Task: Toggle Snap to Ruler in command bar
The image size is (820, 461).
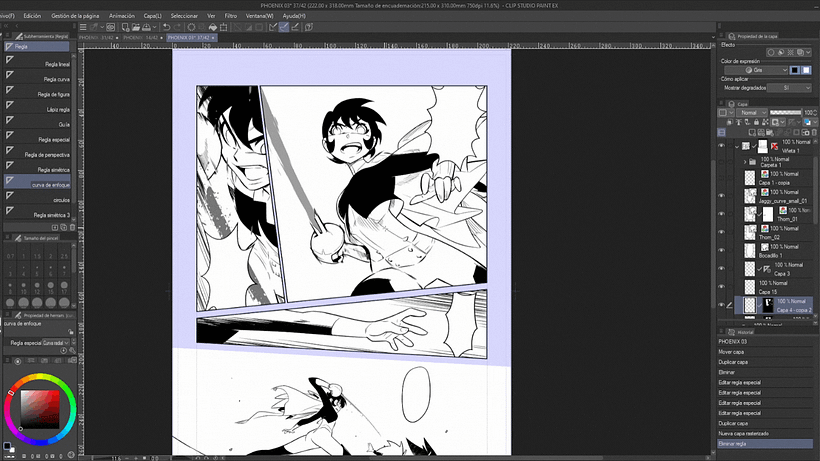Action: (273, 27)
